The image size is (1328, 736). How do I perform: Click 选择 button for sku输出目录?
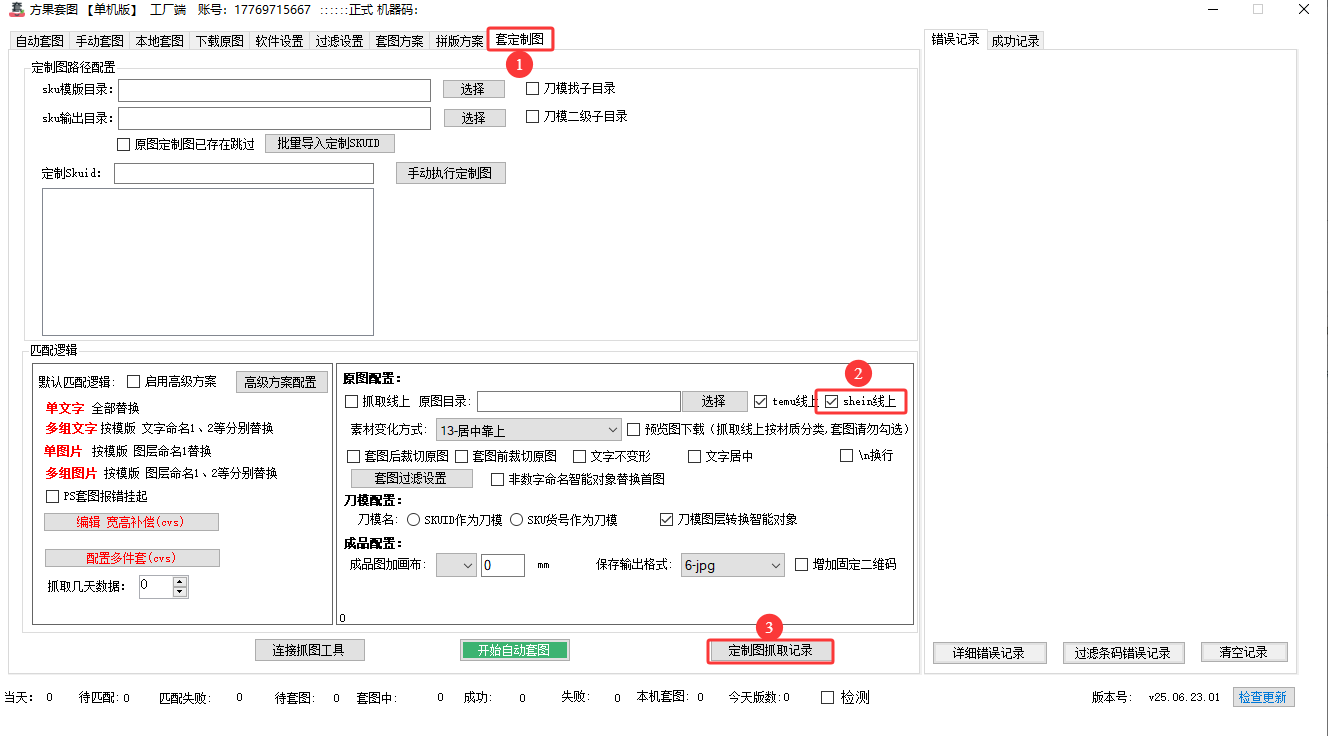[473, 118]
